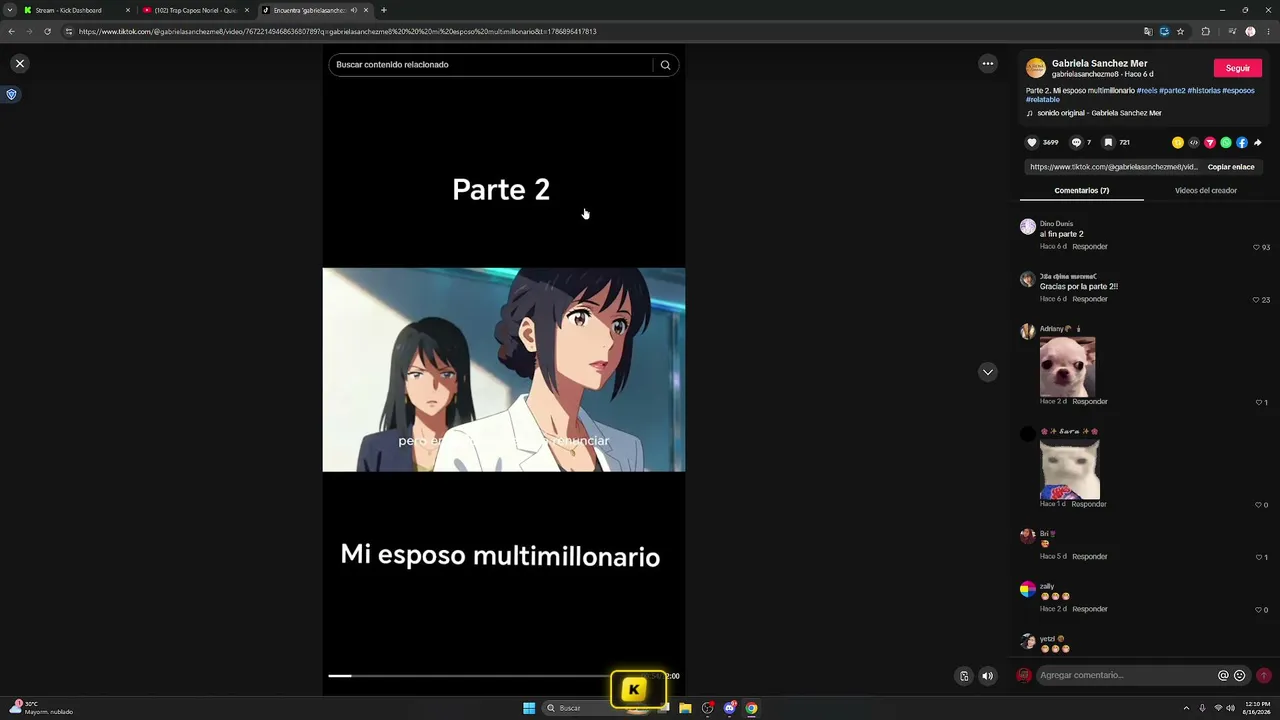Click the Buscar contenido relacionado search field
This screenshot has width=1280, height=720.
point(493,65)
